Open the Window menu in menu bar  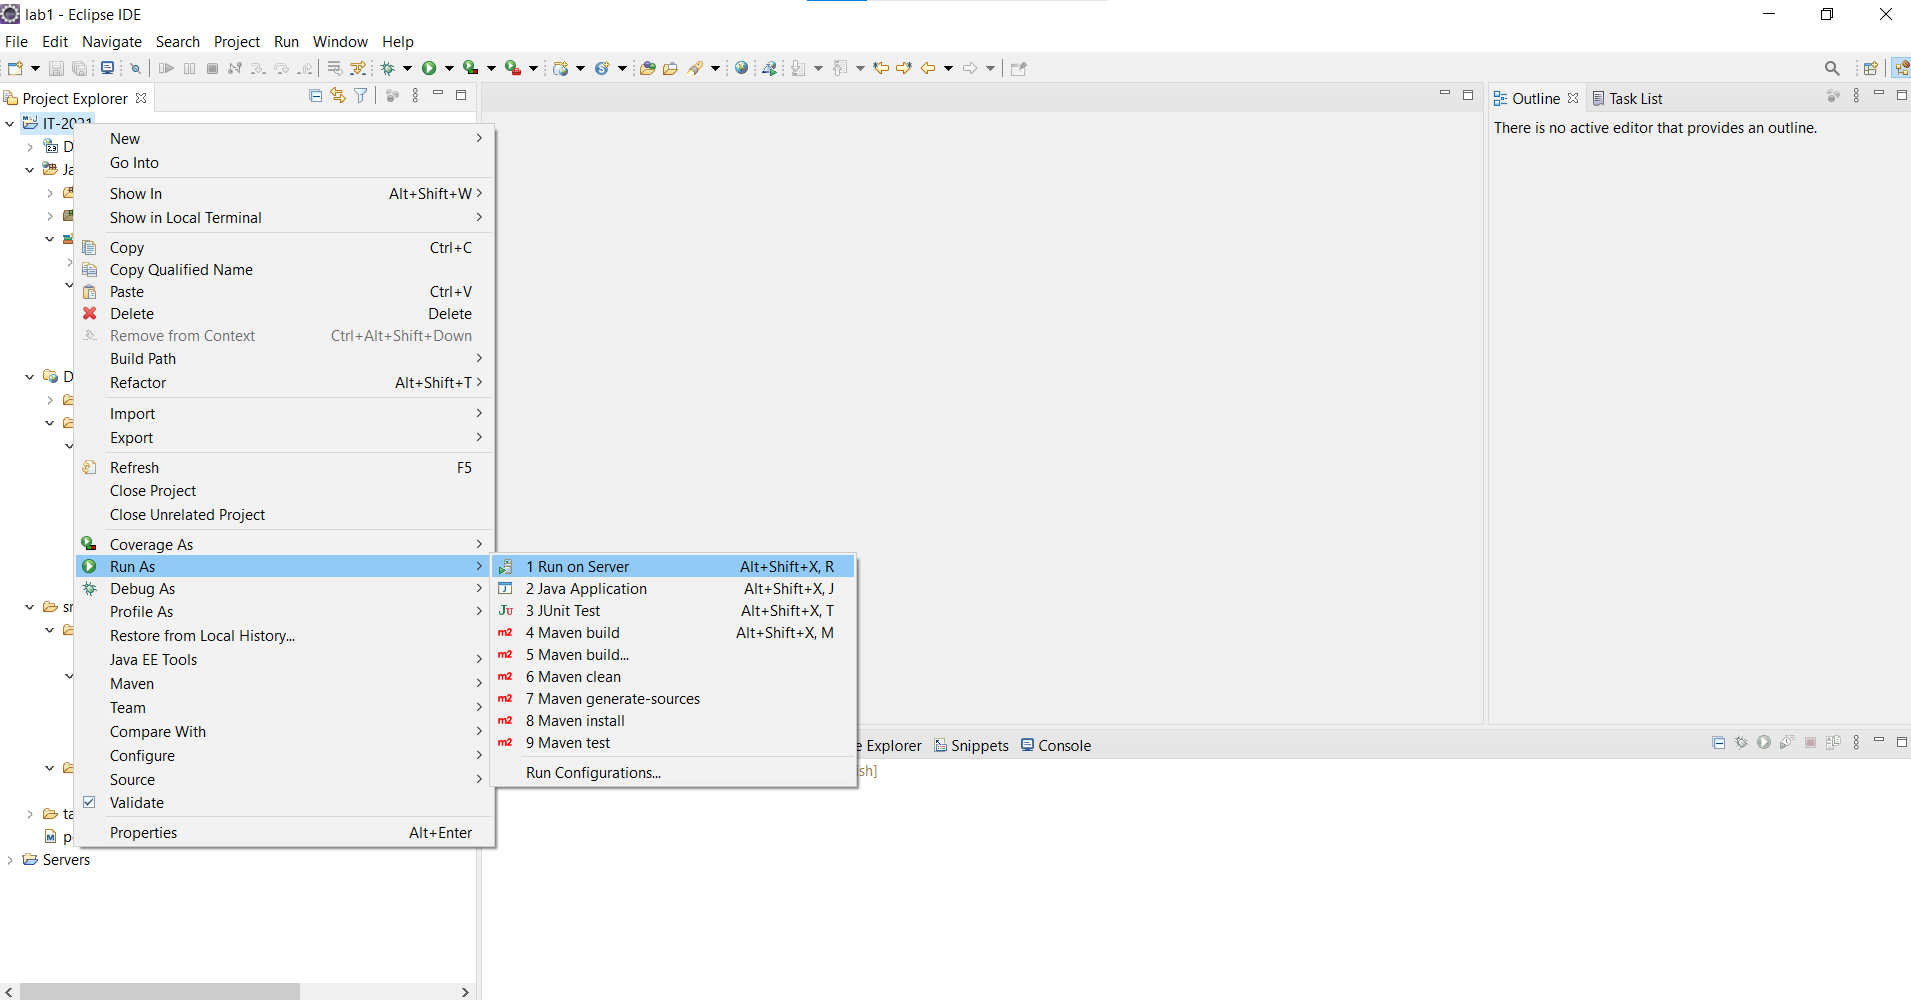[340, 42]
